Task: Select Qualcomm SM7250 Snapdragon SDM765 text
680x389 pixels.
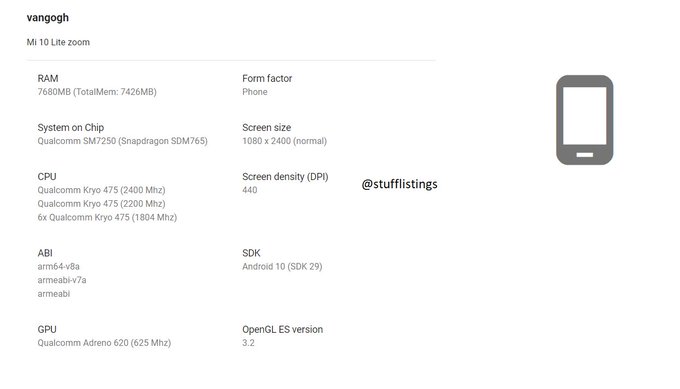Action: [x=122, y=141]
